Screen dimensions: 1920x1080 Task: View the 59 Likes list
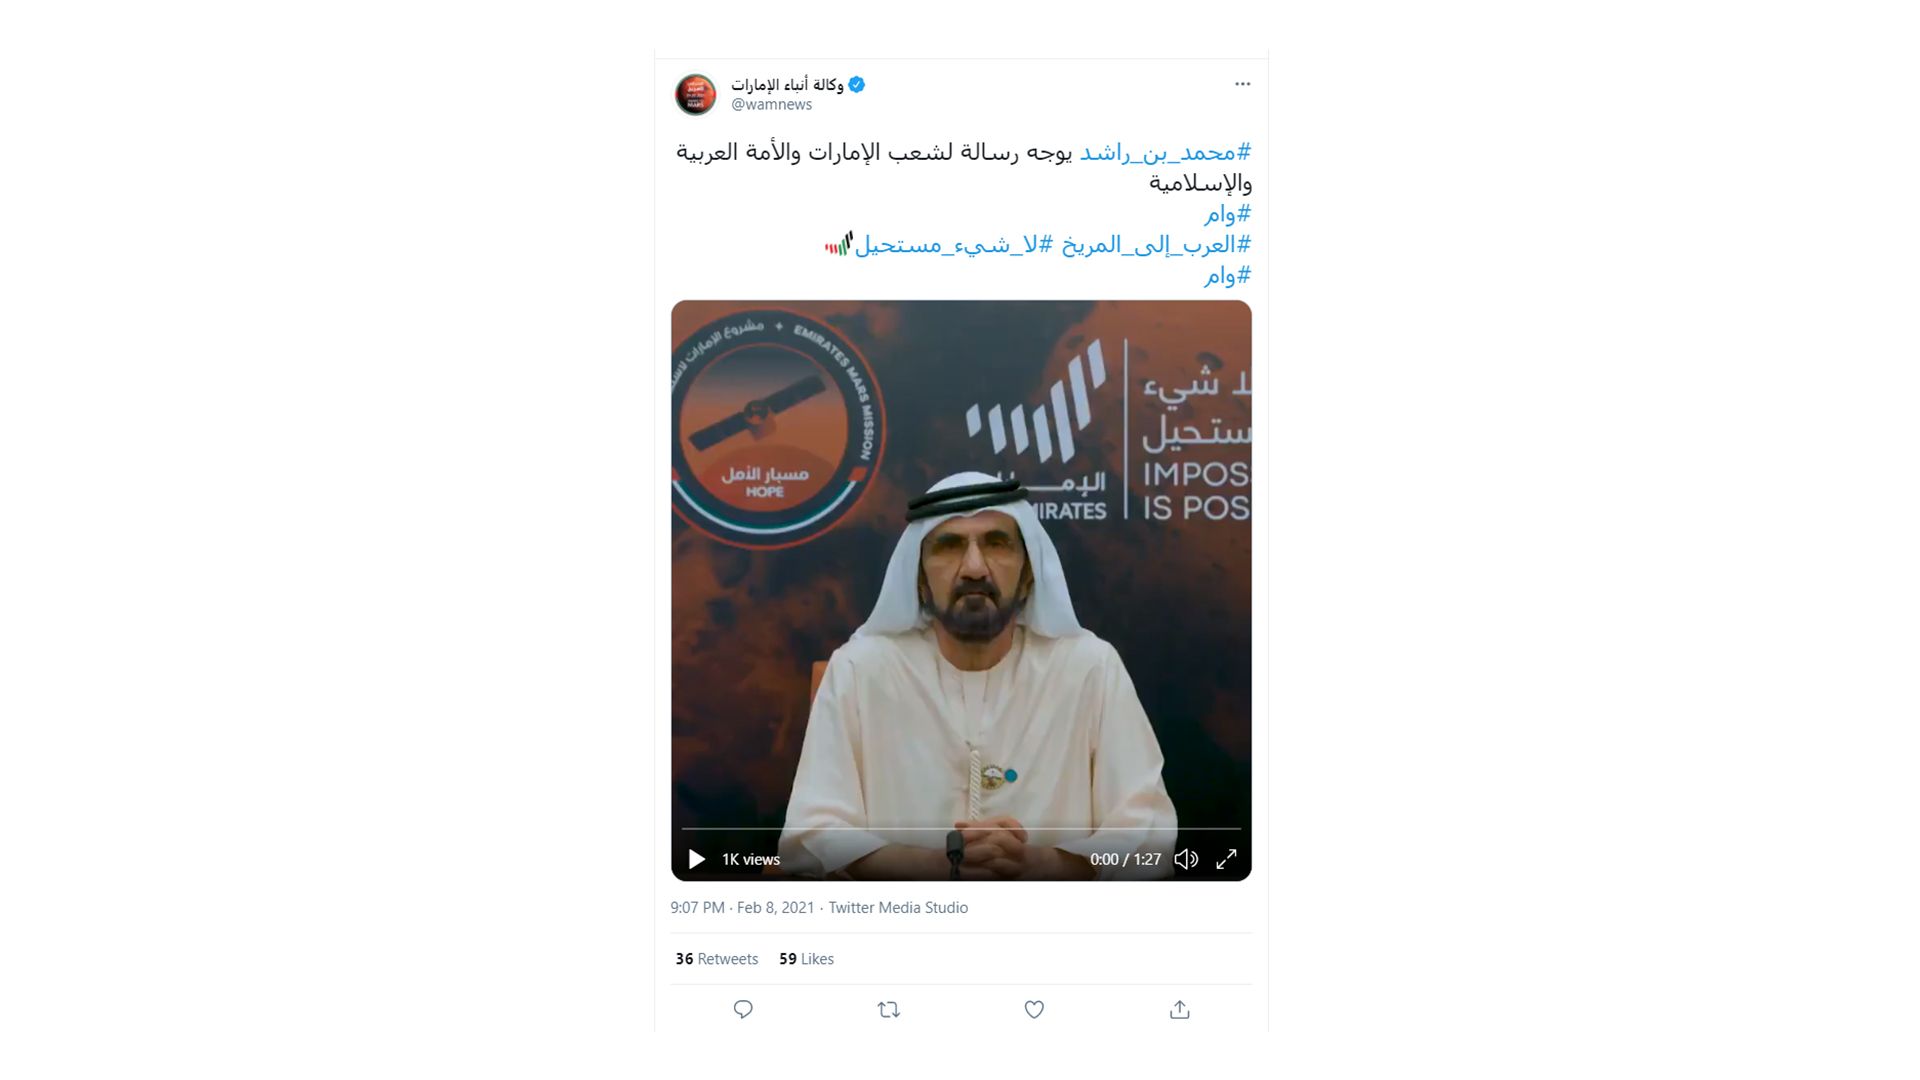[x=806, y=959]
